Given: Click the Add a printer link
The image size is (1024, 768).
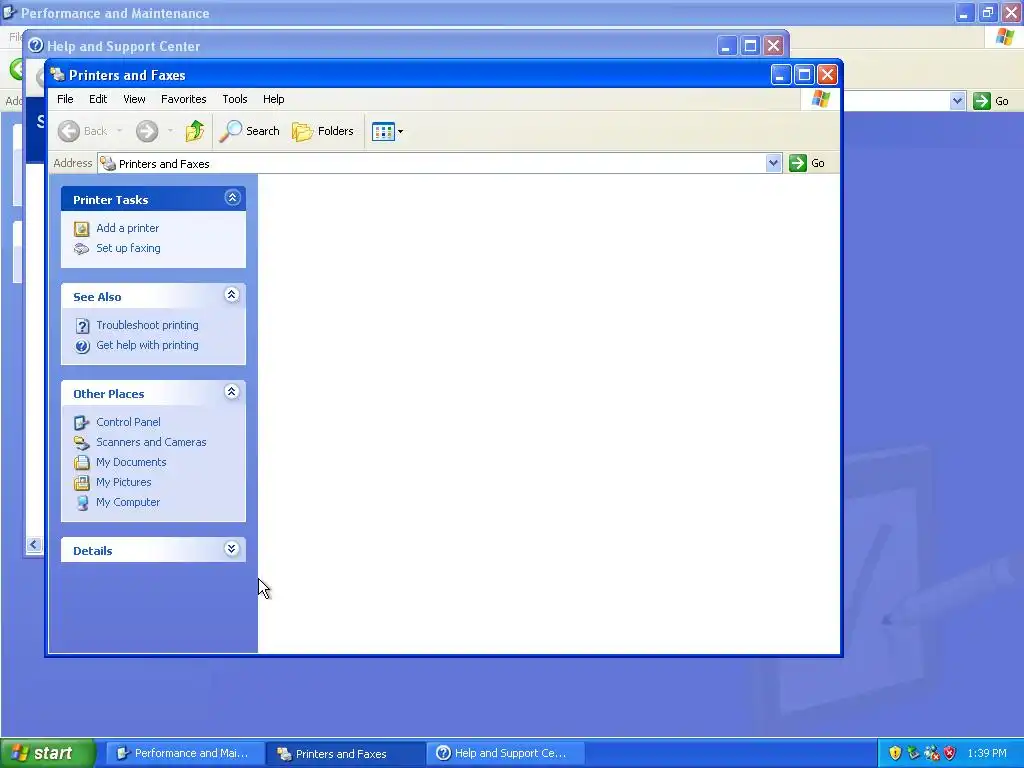Looking at the screenshot, I should pos(127,228).
